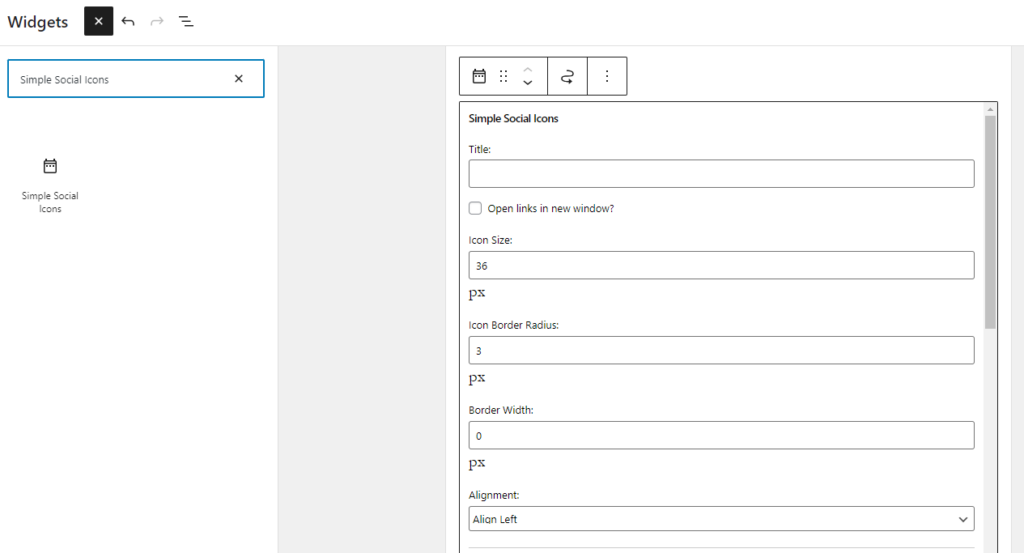Image resolution: width=1024 pixels, height=553 pixels.
Task: Click the move to widget area icon
Action: 568,76
